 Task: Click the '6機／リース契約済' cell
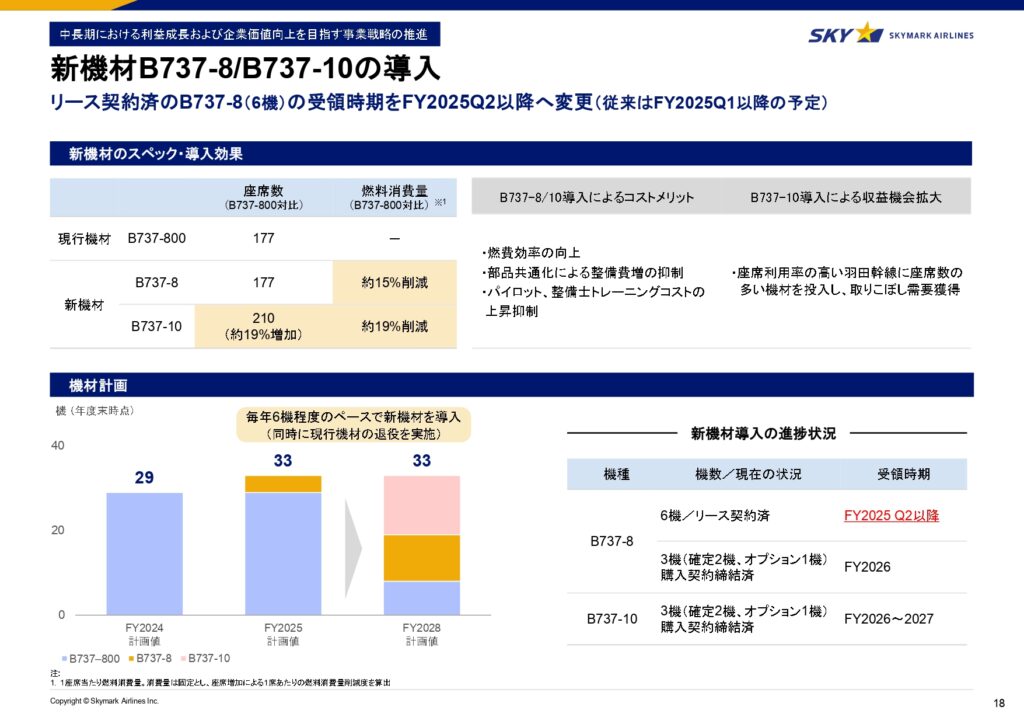(714, 516)
